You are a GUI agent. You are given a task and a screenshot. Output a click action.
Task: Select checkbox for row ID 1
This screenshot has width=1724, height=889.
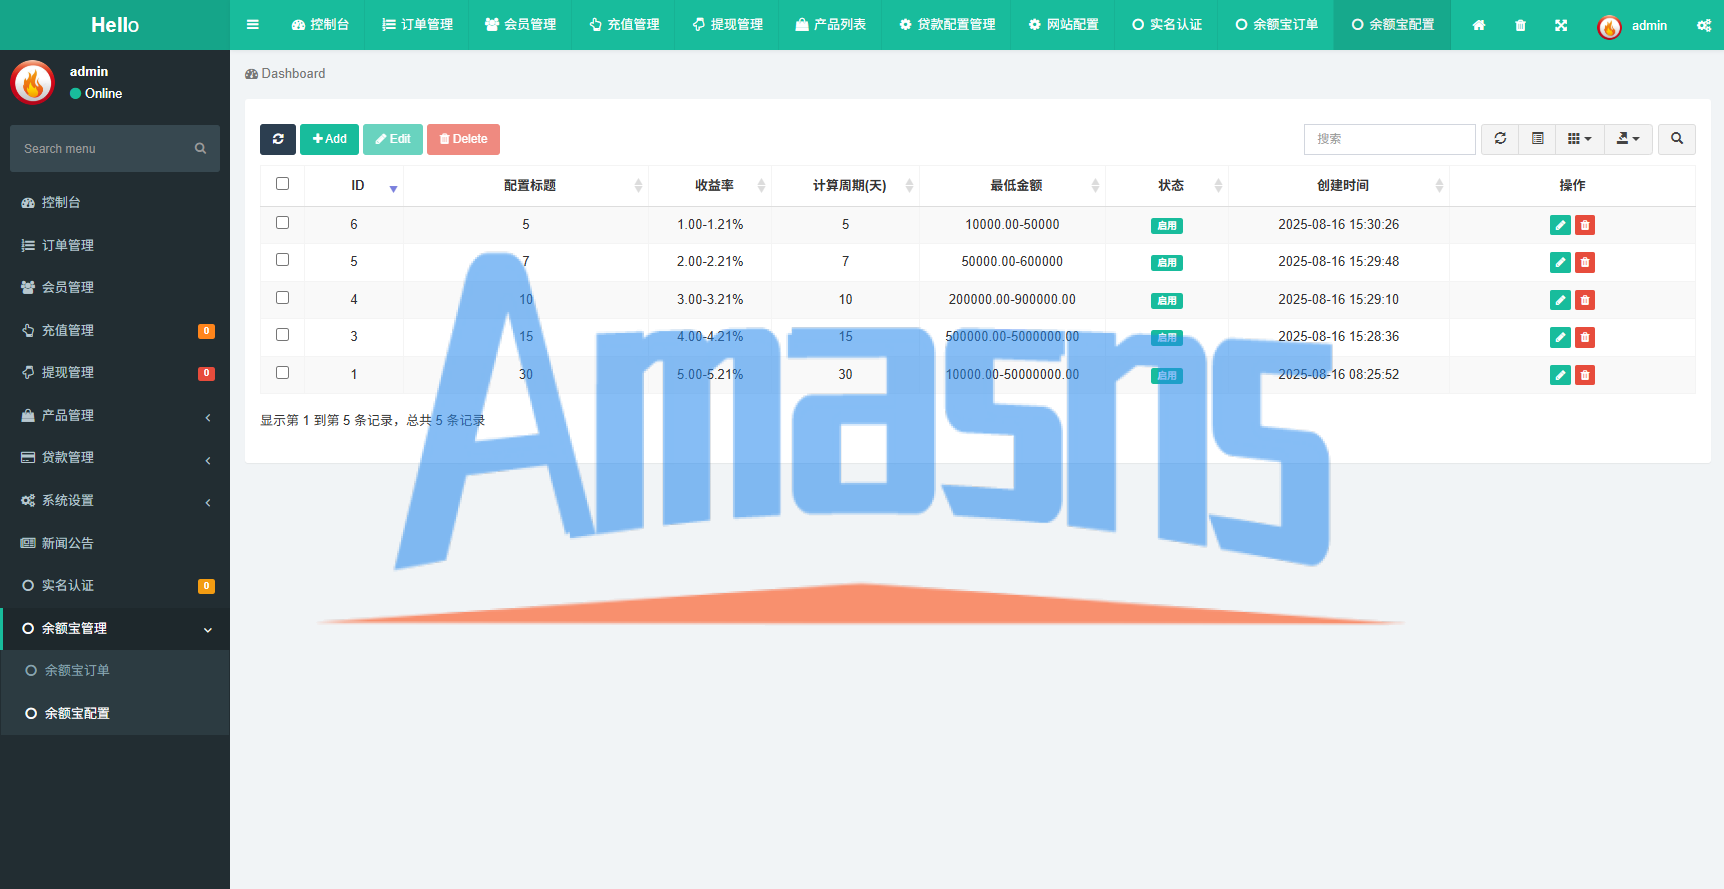pos(282,373)
